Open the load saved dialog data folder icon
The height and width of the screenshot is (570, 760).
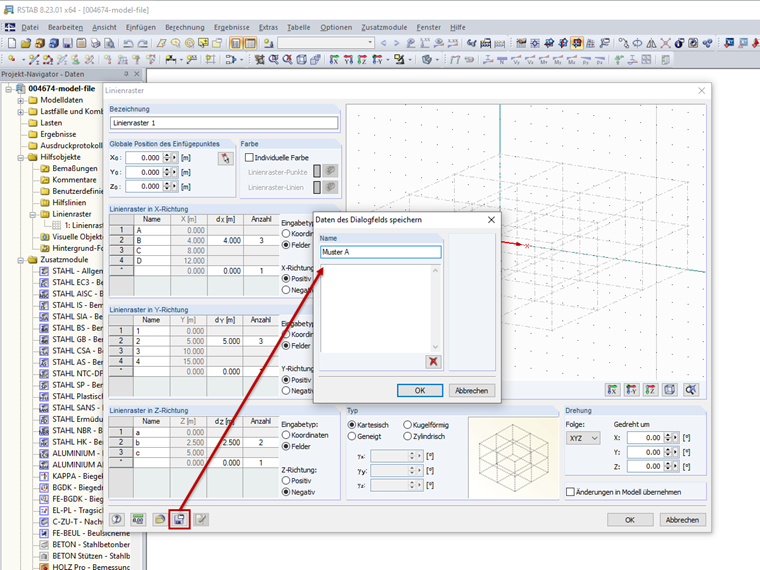click(x=159, y=520)
